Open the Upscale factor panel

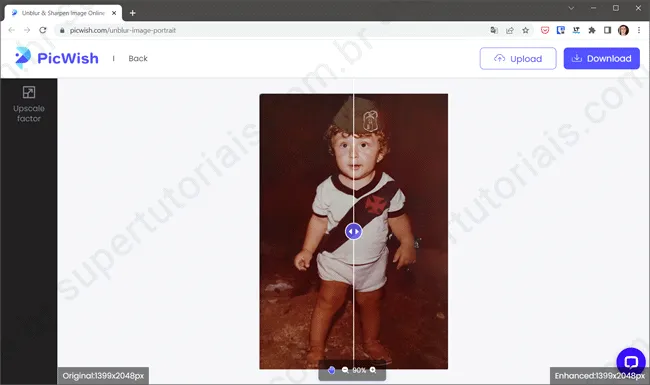(x=29, y=104)
